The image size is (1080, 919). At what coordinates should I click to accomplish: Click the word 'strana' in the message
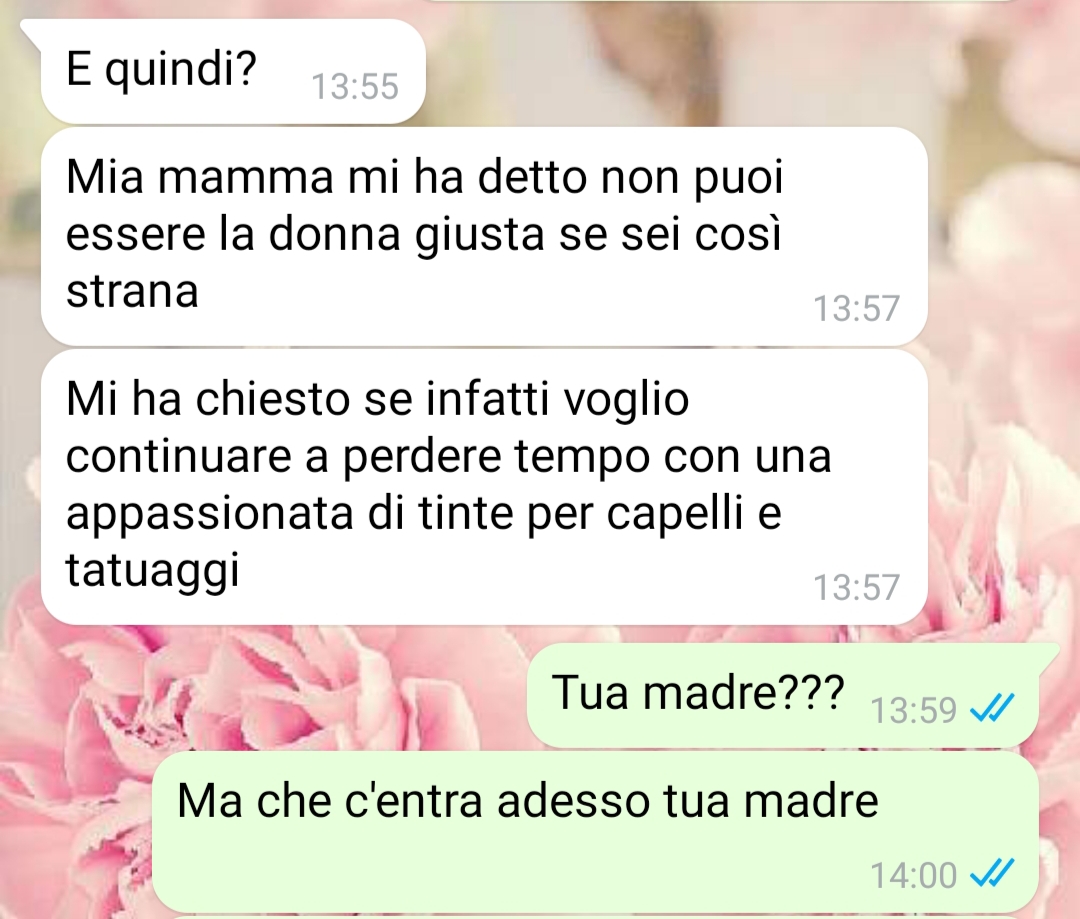point(132,291)
